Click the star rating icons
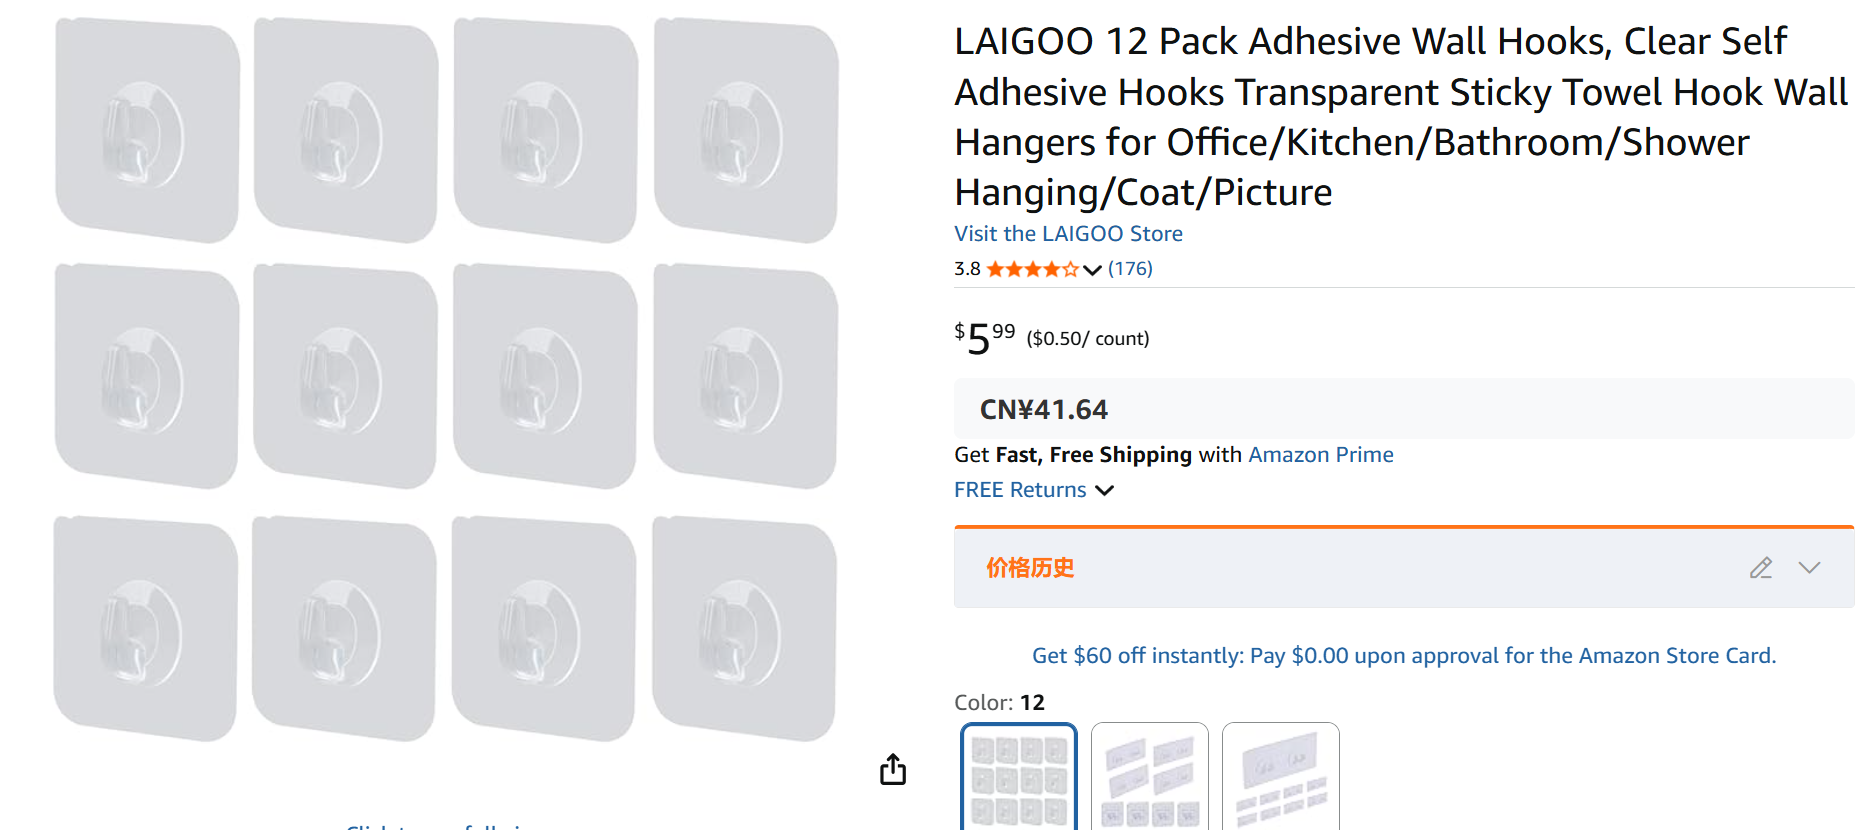The width and height of the screenshot is (1864, 830). point(1032,269)
